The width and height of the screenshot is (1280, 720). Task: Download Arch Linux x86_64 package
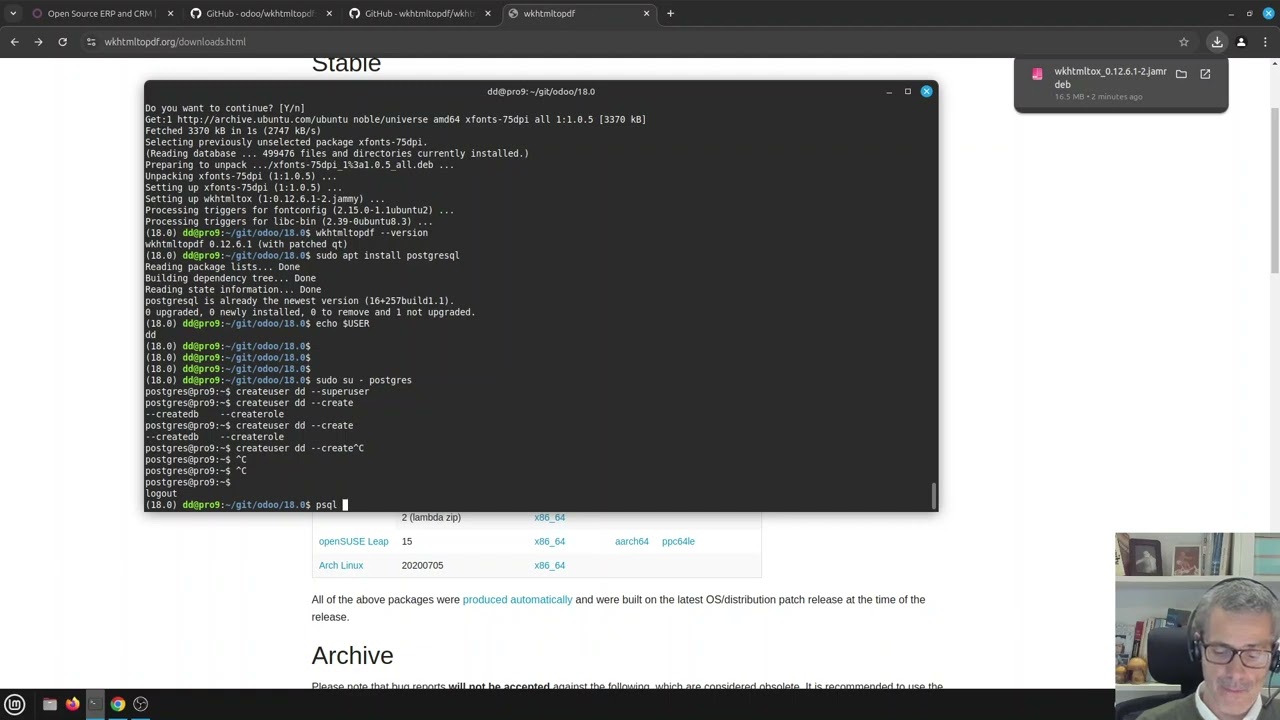coord(549,565)
